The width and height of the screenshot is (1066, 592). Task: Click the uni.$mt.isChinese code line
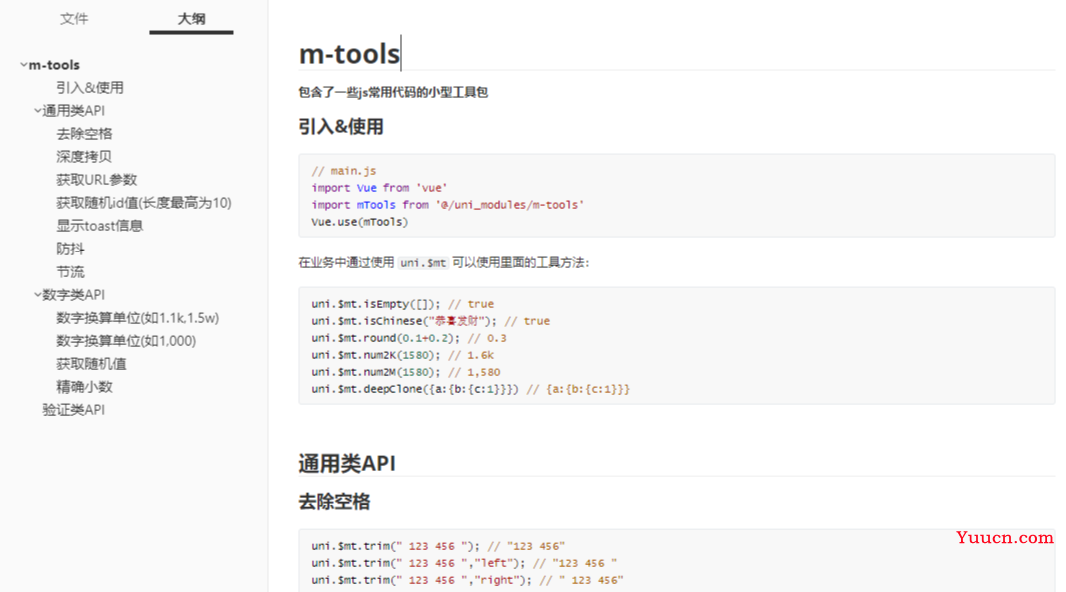(430, 321)
